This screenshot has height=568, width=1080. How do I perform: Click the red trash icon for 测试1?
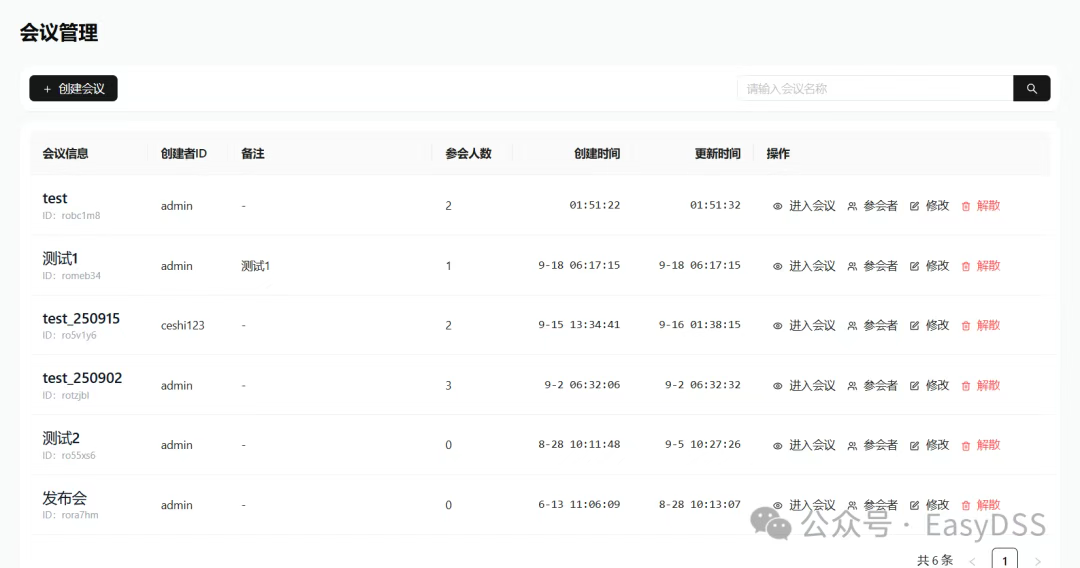coord(966,266)
